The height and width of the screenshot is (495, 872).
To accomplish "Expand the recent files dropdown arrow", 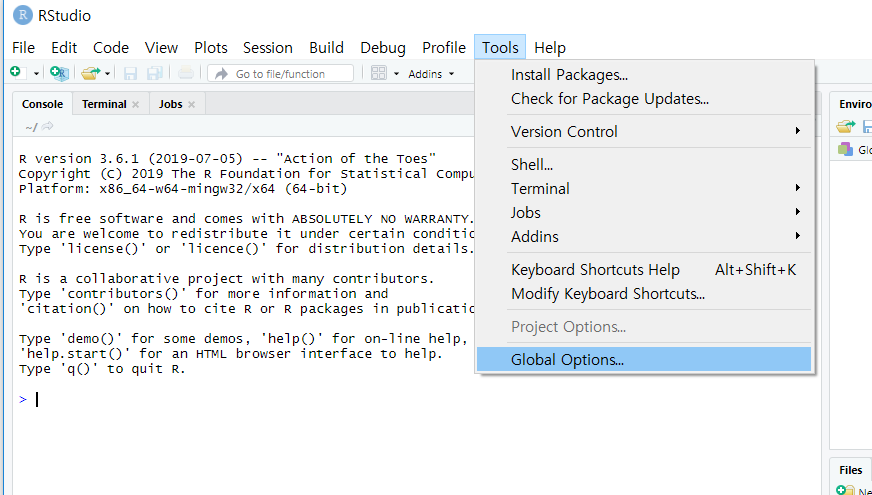I will point(107,74).
